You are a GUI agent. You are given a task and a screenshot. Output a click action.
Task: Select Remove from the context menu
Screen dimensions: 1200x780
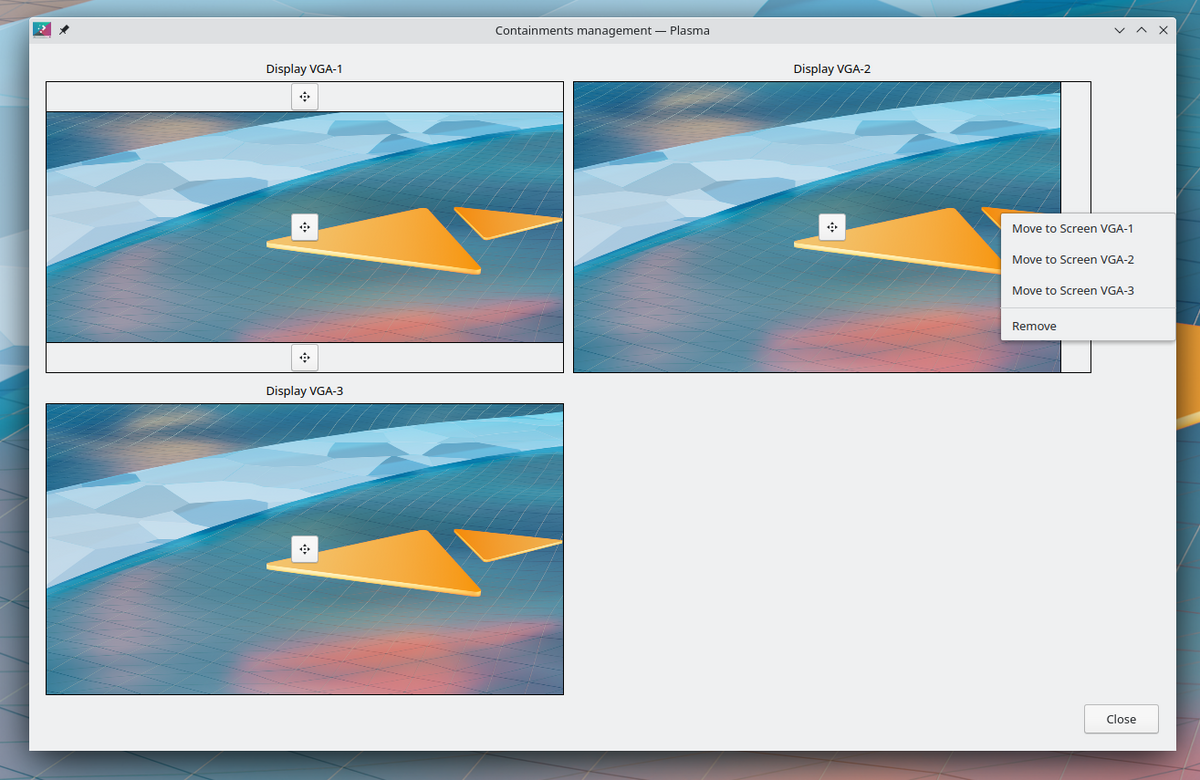pyautogui.click(x=1034, y=326)
